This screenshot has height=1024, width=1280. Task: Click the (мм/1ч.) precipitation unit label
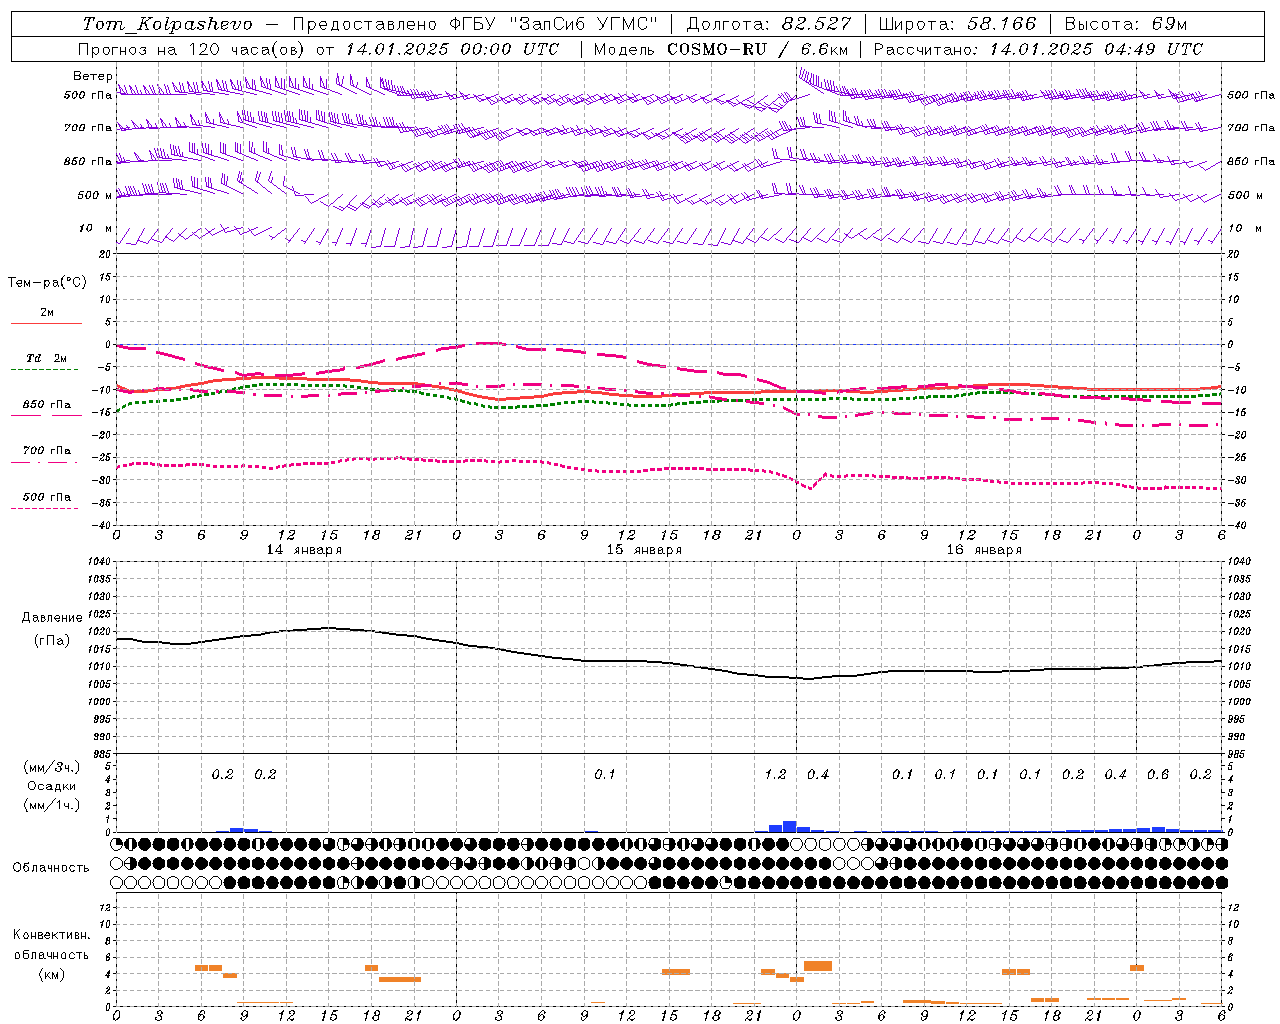(x=53, y=805)
